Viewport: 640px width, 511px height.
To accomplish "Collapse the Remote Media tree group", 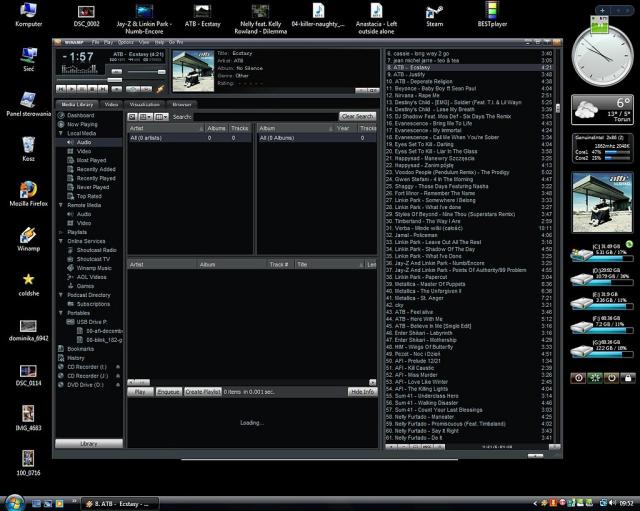I will point(61,205).
